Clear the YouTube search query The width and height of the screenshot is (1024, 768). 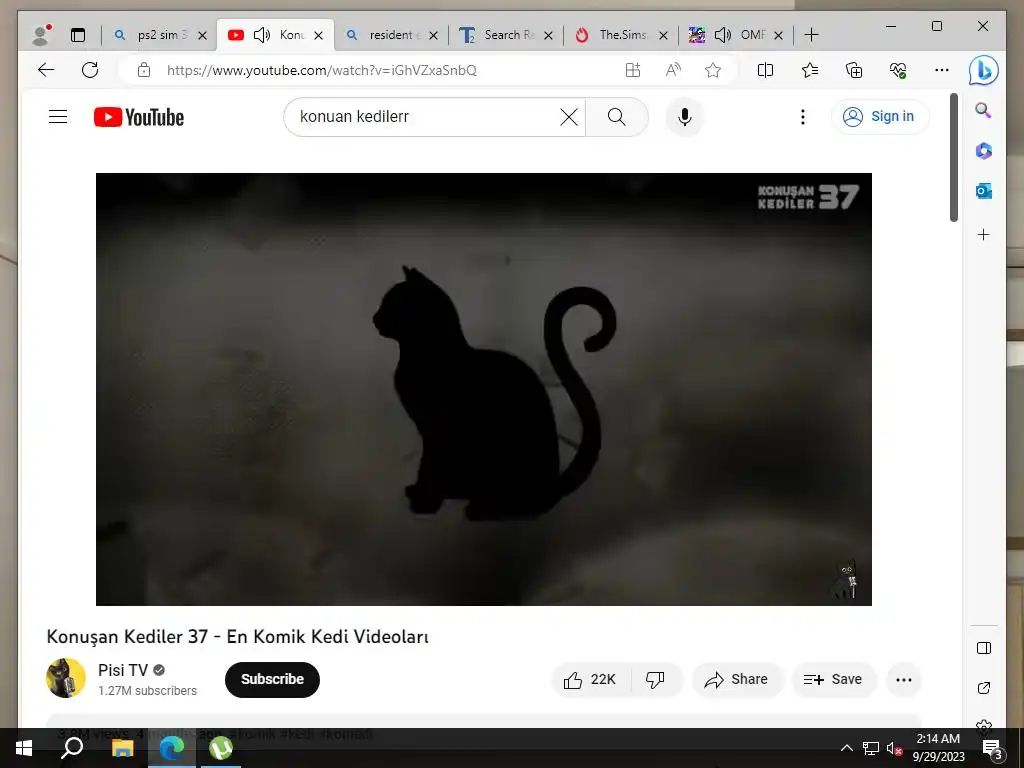(x=569, y=117)
